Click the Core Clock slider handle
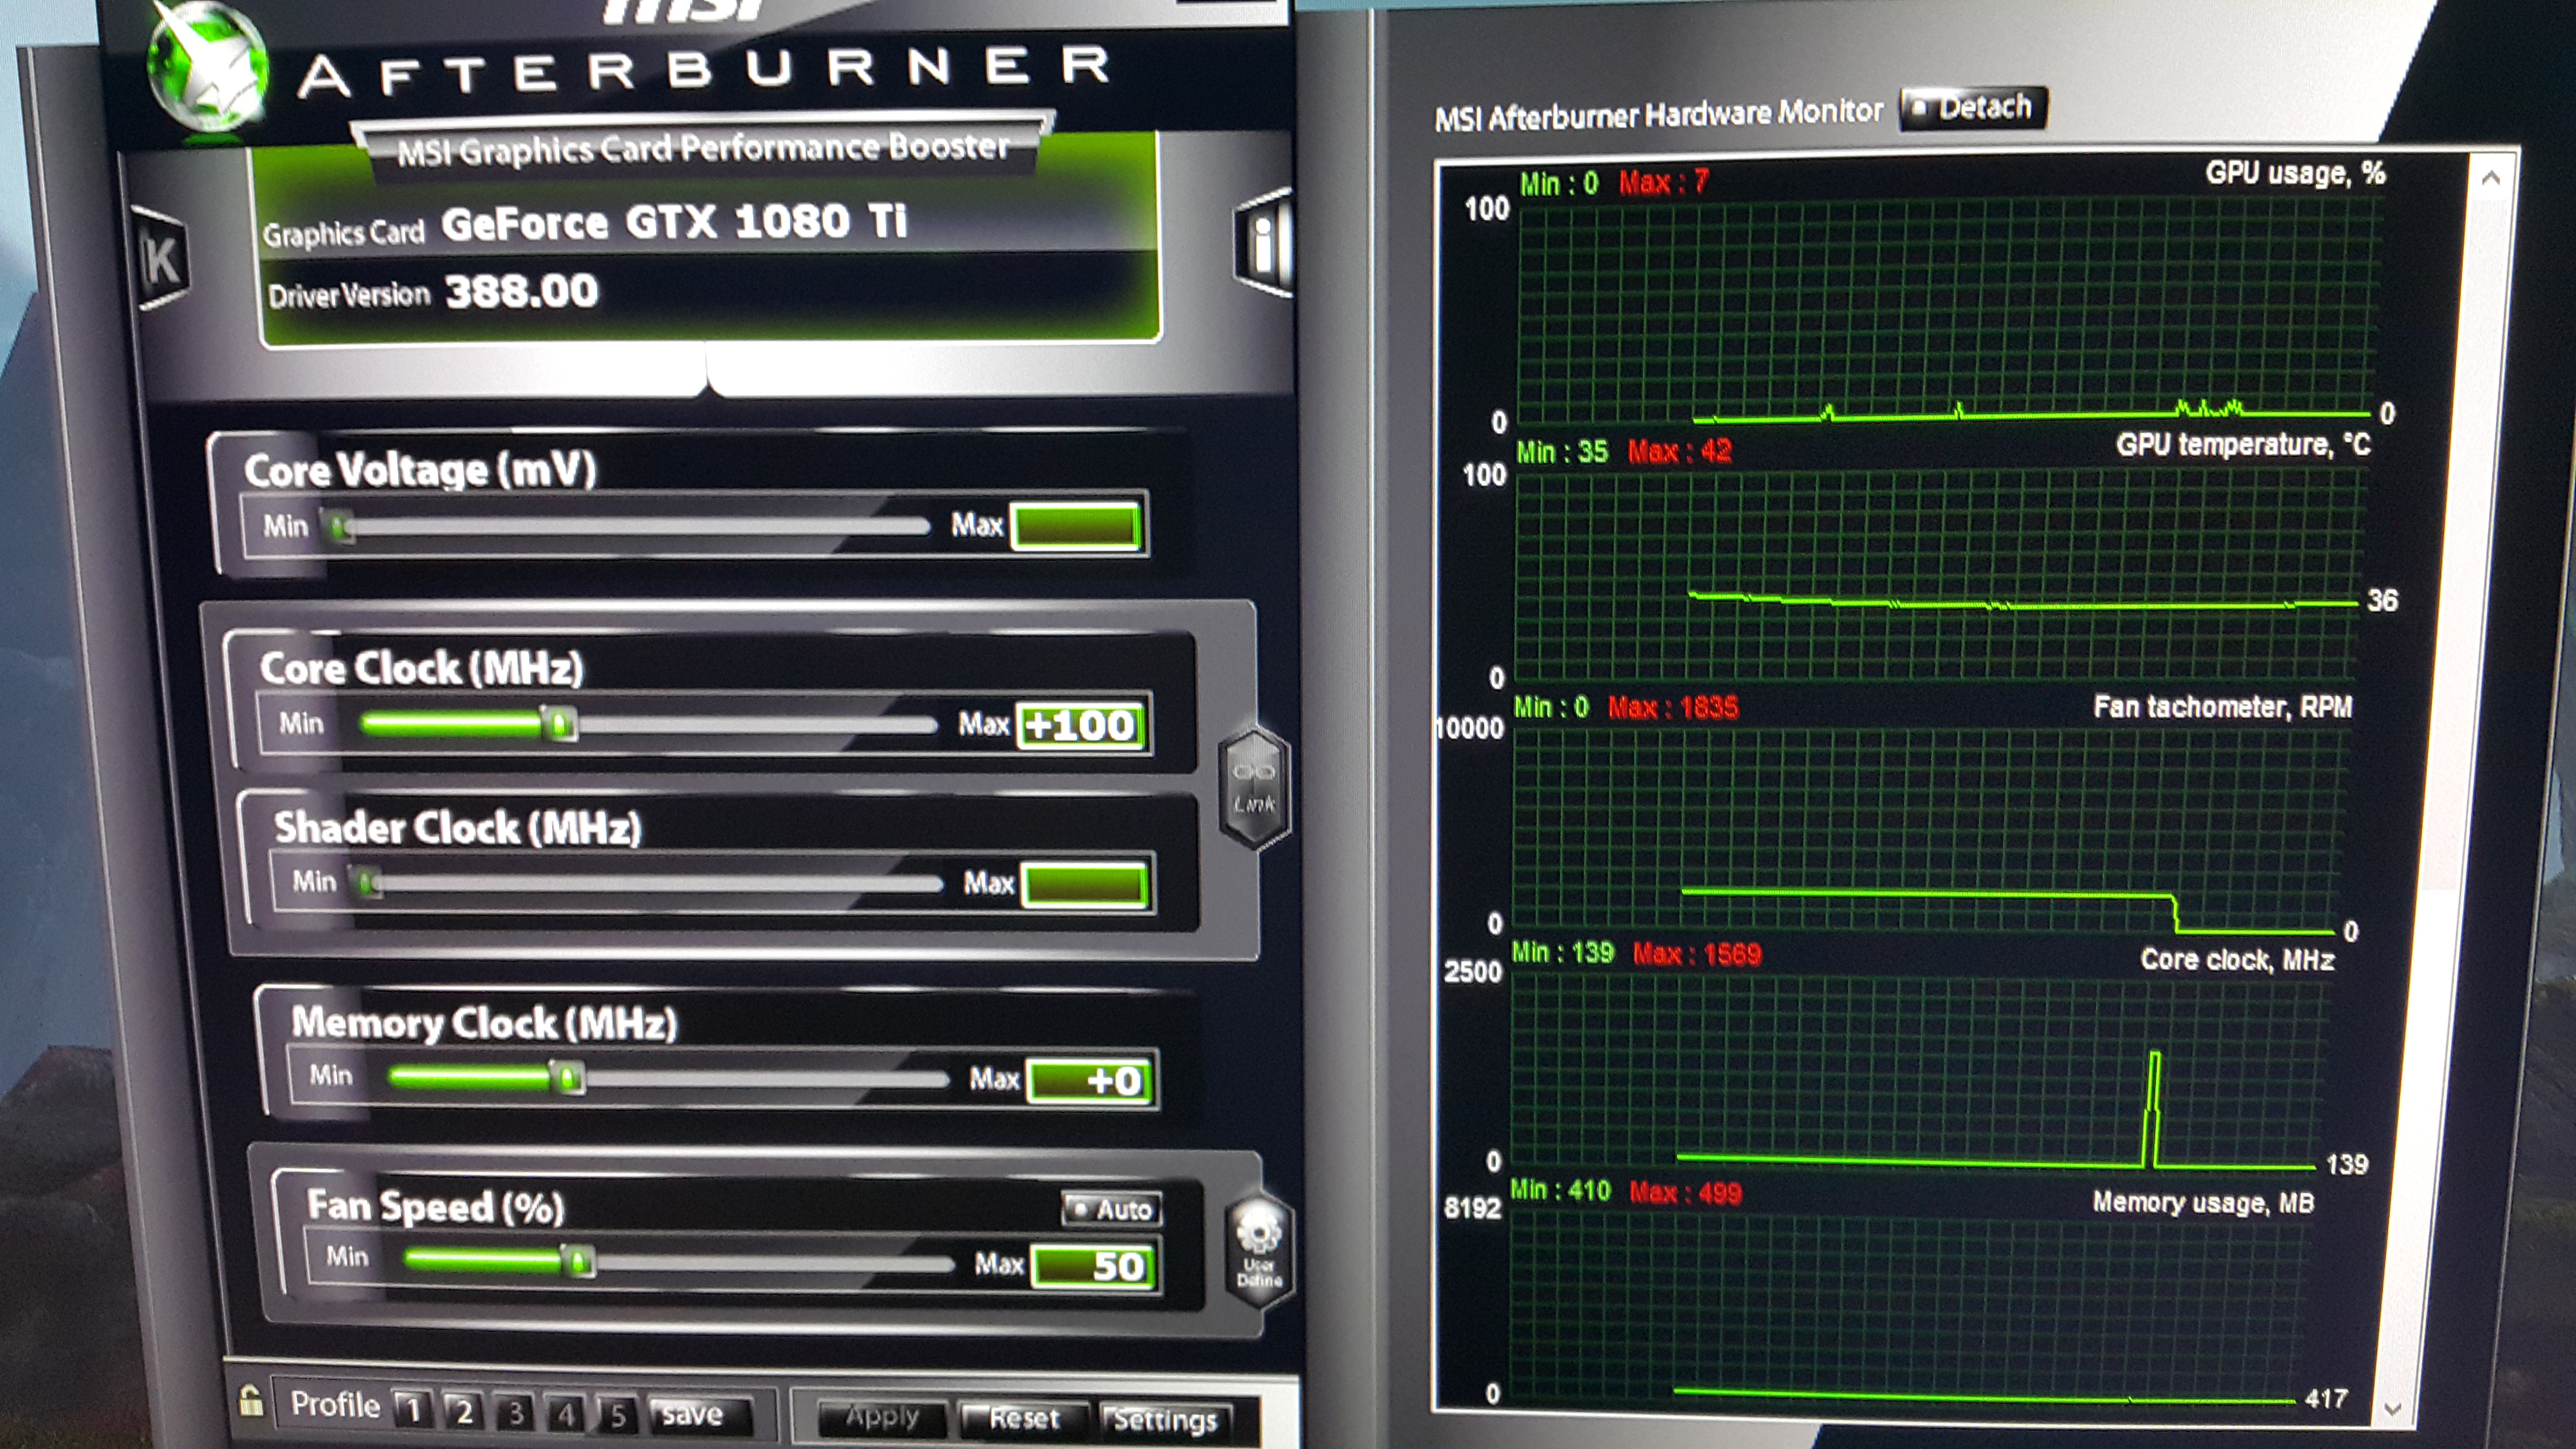The width and height of the screenshot is (2576, 1449). click(559, 723)
